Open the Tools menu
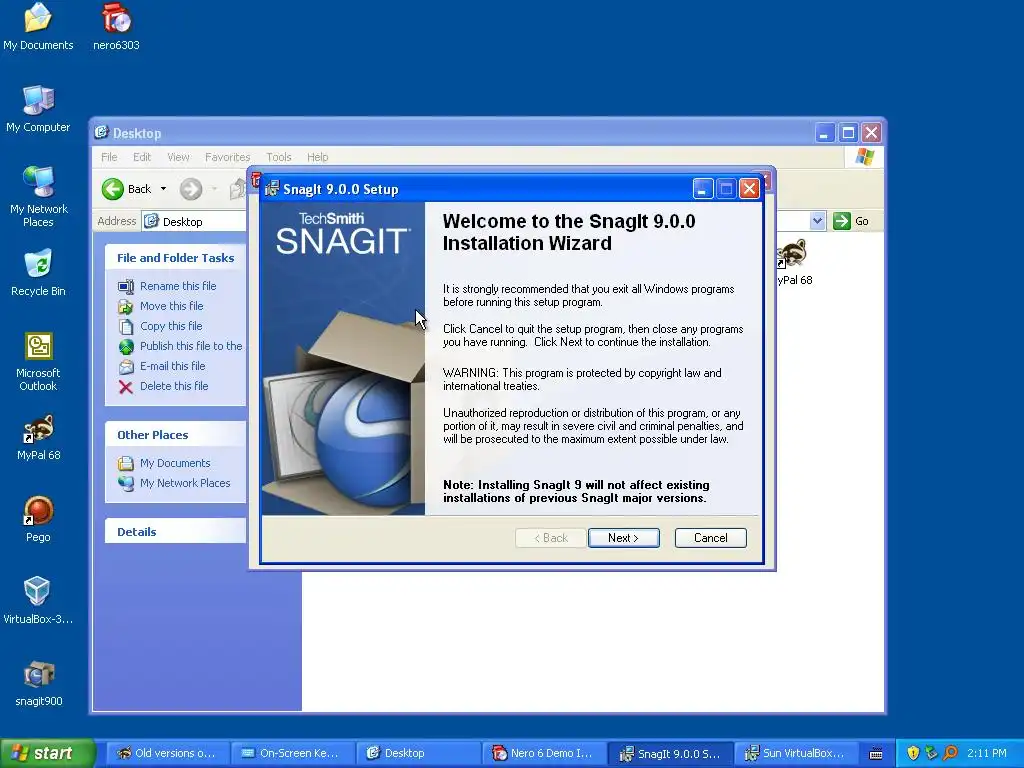This screenshot has width=1024, height=768. [x=278, y=157]
